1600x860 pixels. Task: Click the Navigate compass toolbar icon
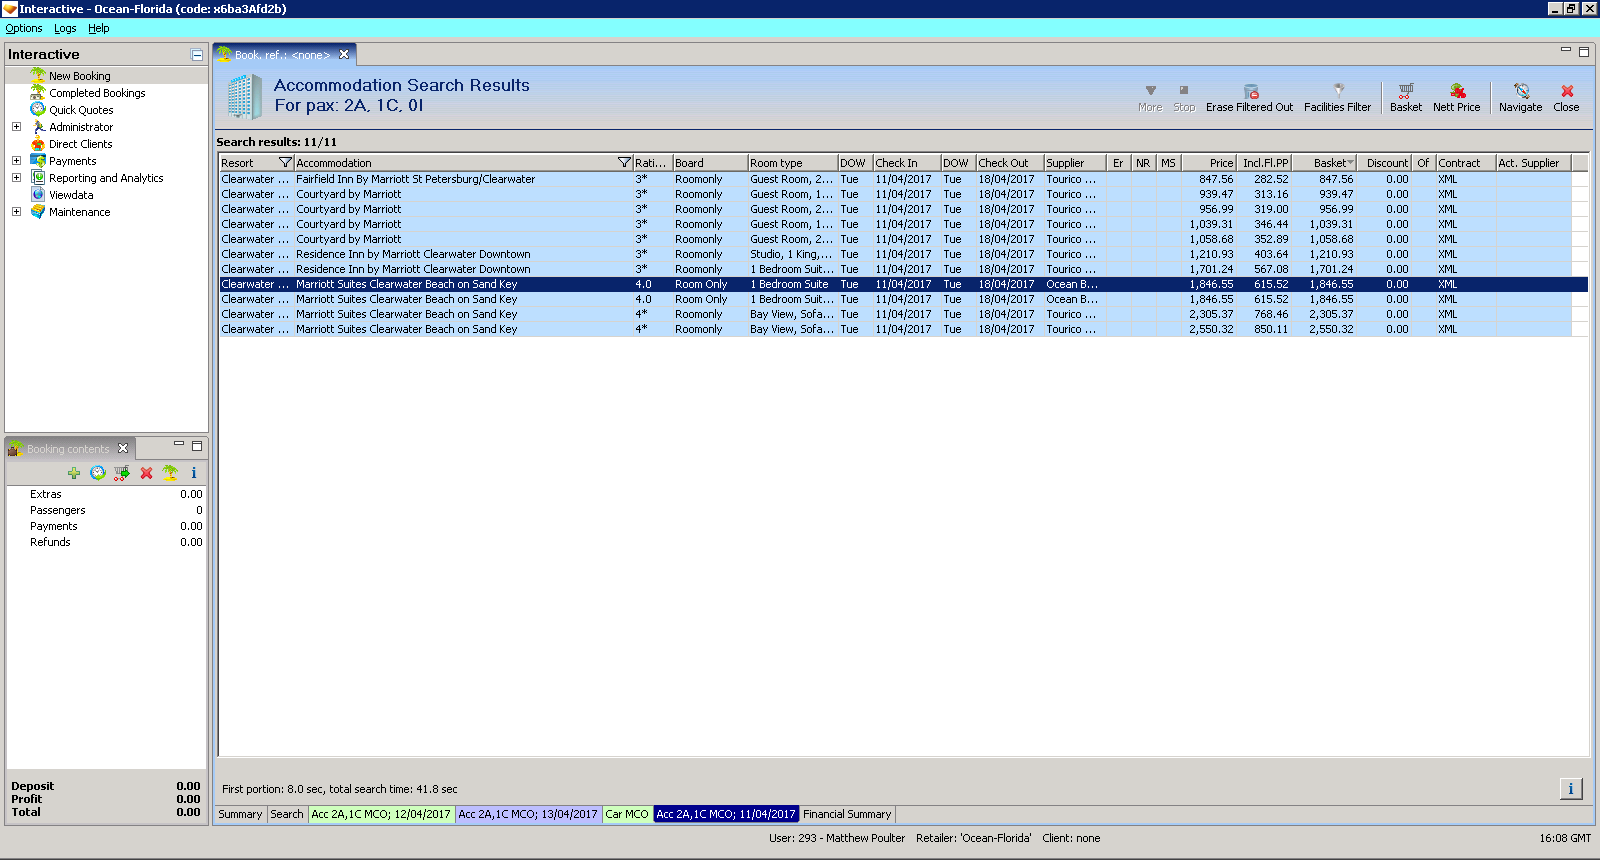tap(1521, 90)
